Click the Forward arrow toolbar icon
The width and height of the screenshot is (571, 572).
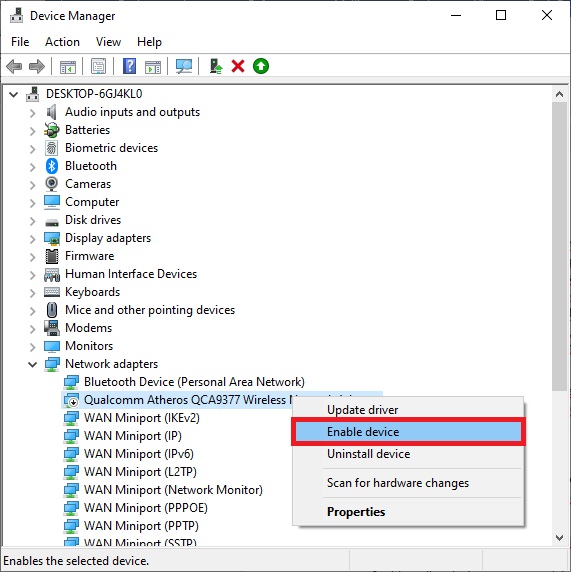click(36, 66)
